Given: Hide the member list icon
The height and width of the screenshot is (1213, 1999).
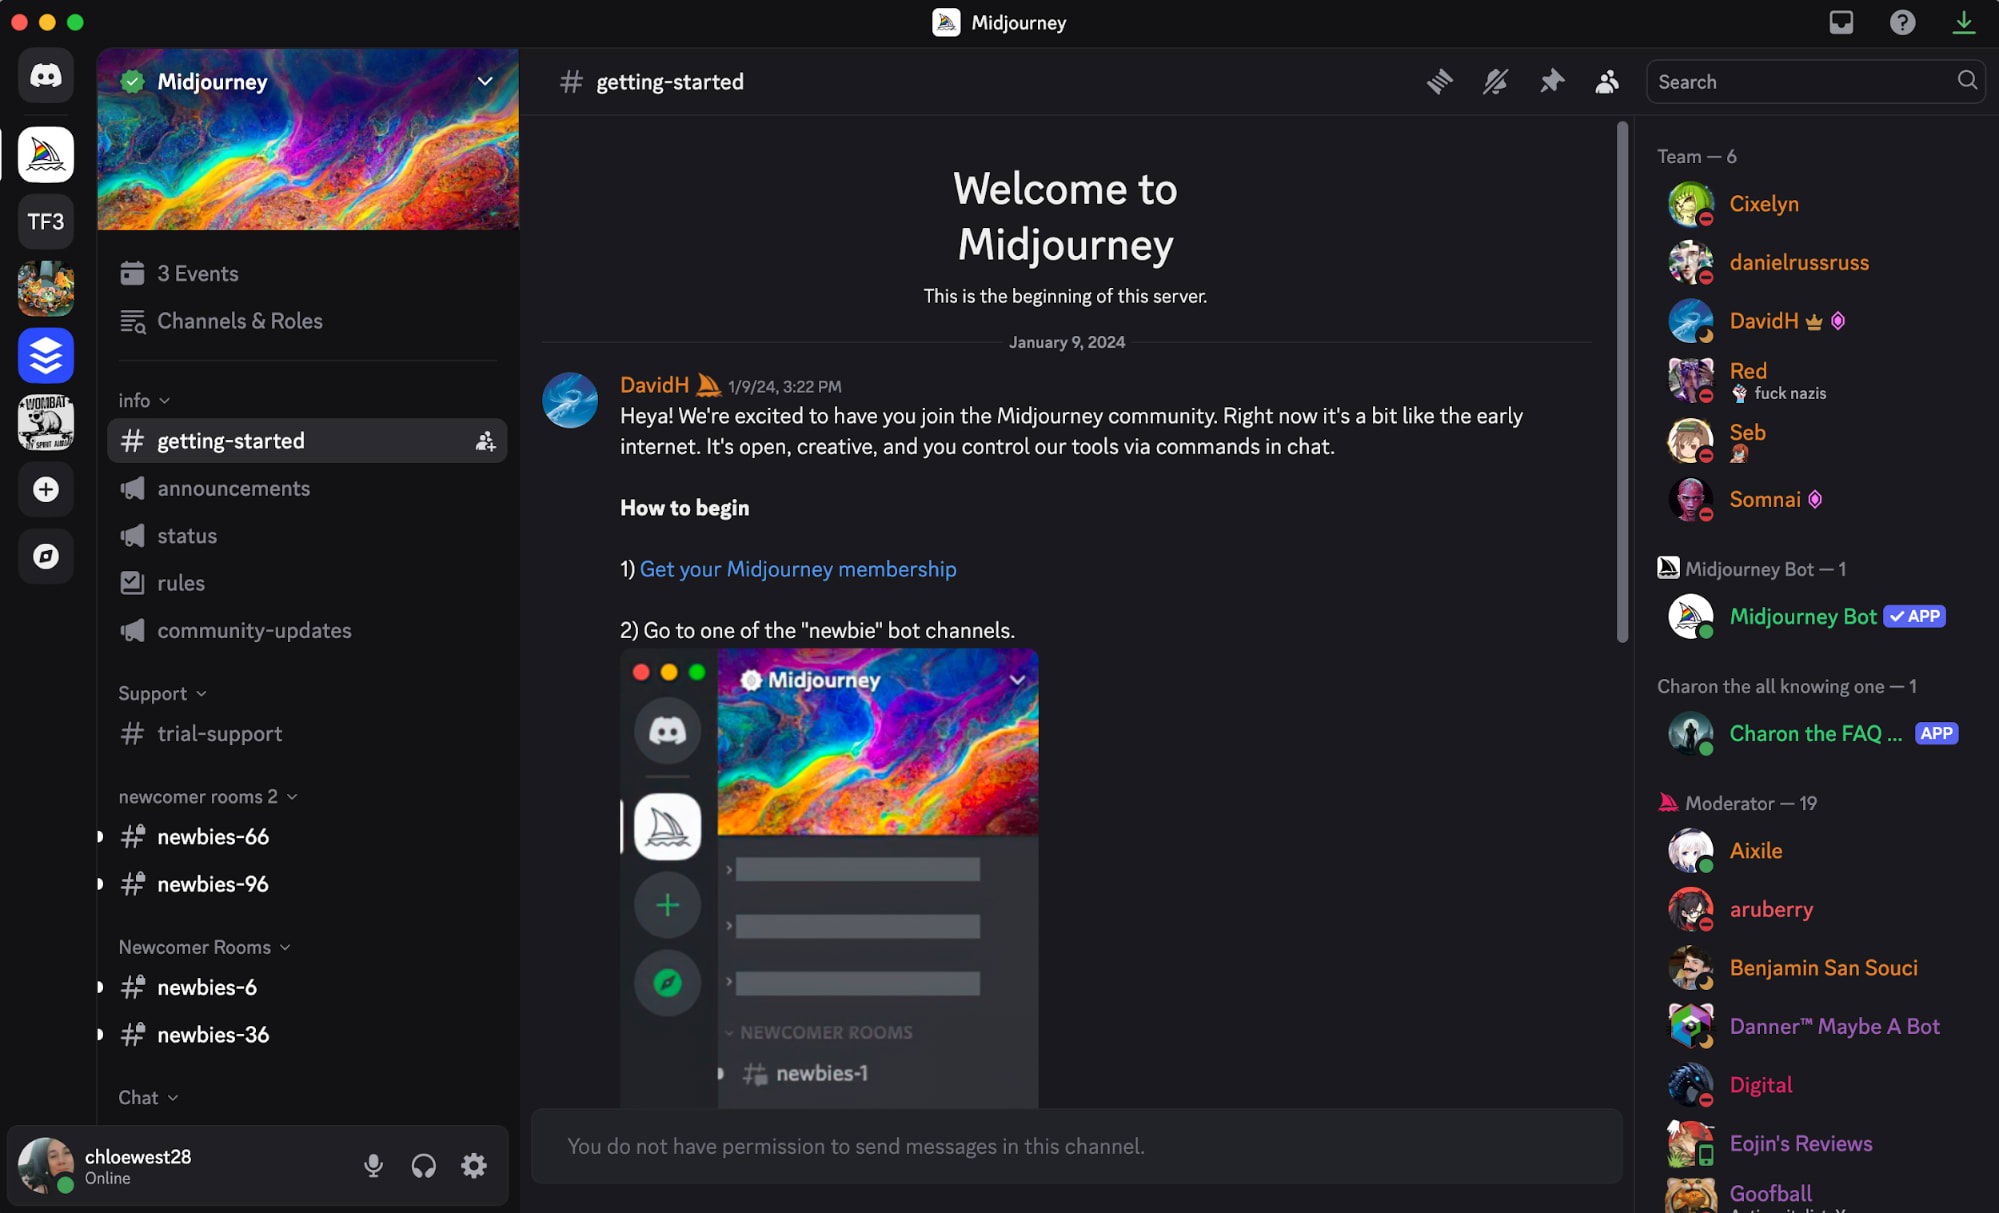Looking at the screenshot, I should click(x=1607, y=81).
